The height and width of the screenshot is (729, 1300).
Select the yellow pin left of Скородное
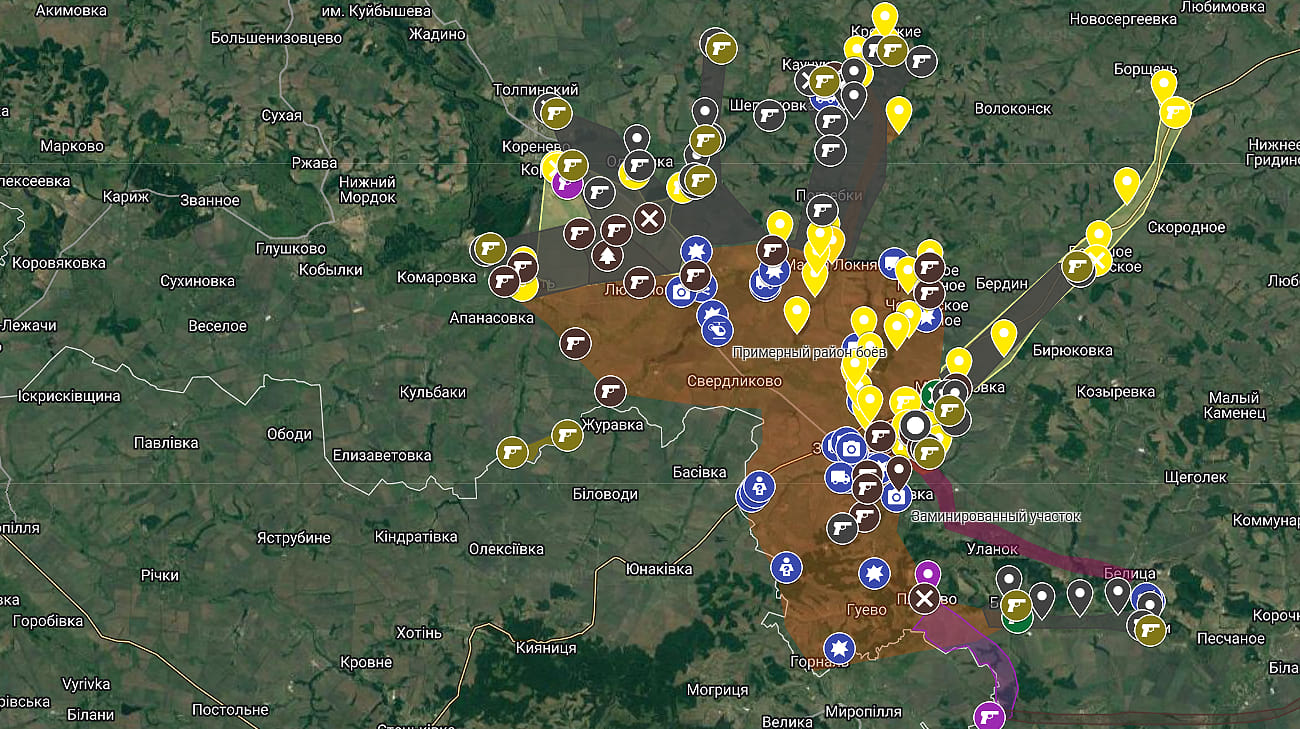(x=1127, y=183)
